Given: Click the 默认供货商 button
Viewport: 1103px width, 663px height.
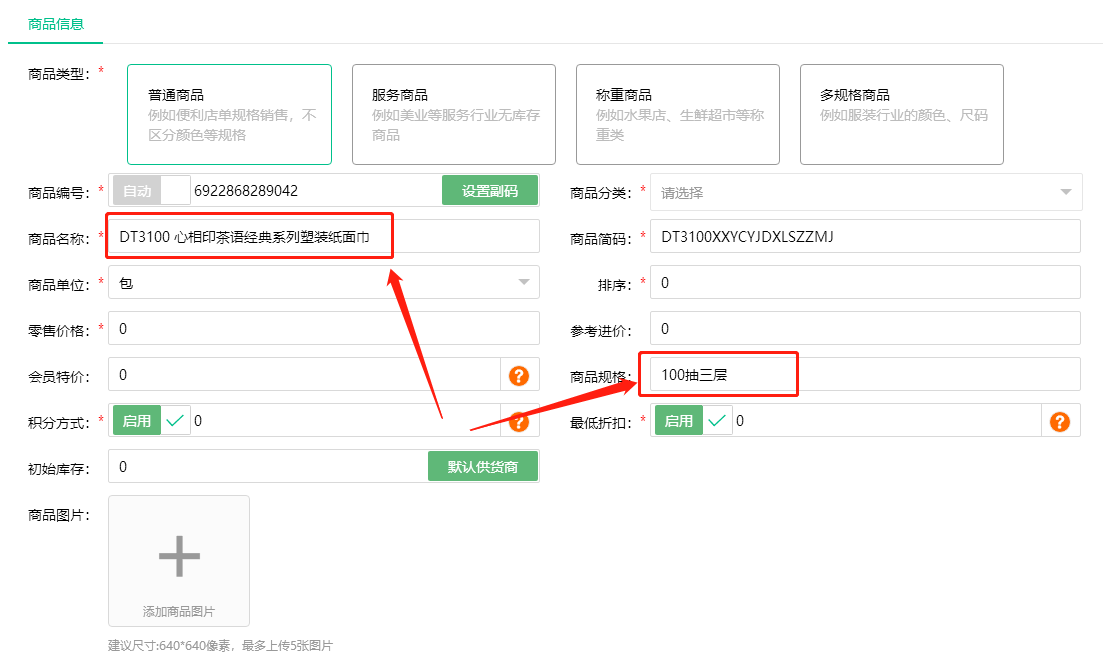Looking at the screenshot, I should tap(483, 466).
